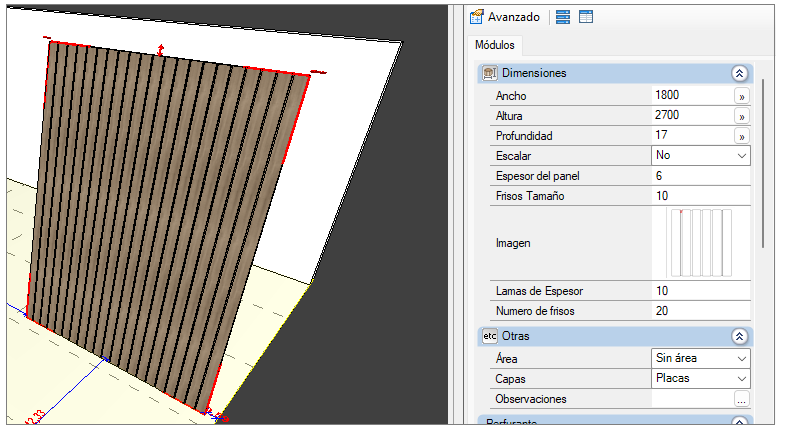Switch to the categorized list view icon

(563, 17)
